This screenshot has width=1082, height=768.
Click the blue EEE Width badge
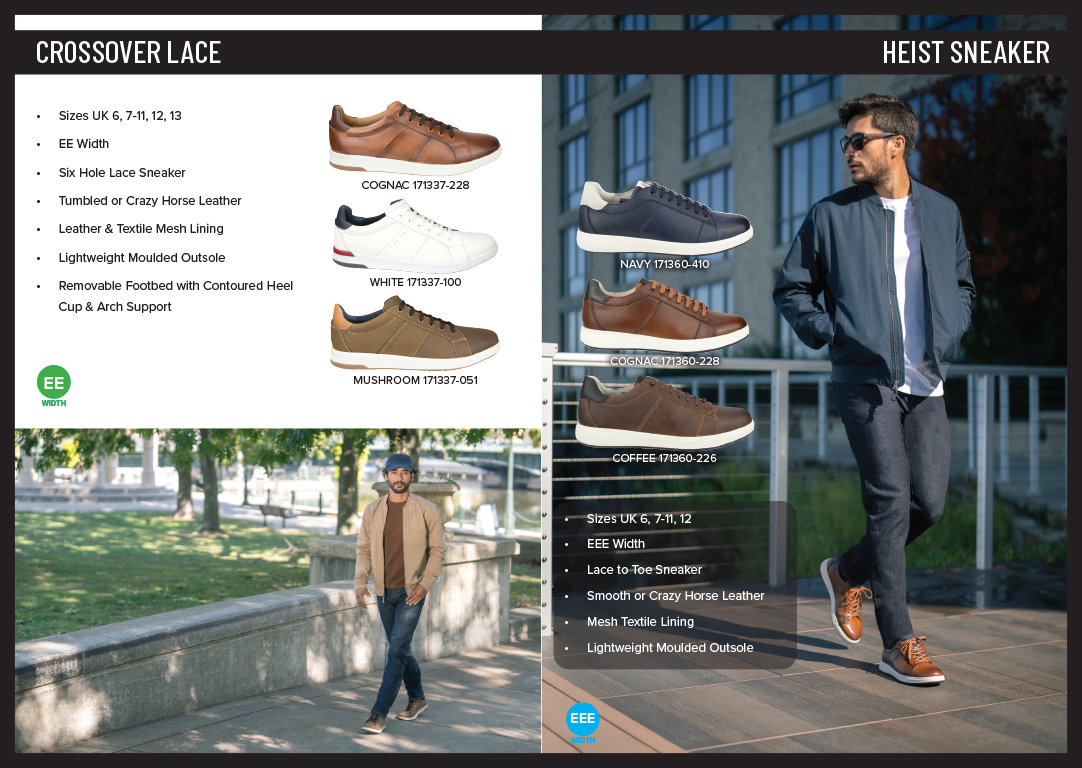(582, 720)
